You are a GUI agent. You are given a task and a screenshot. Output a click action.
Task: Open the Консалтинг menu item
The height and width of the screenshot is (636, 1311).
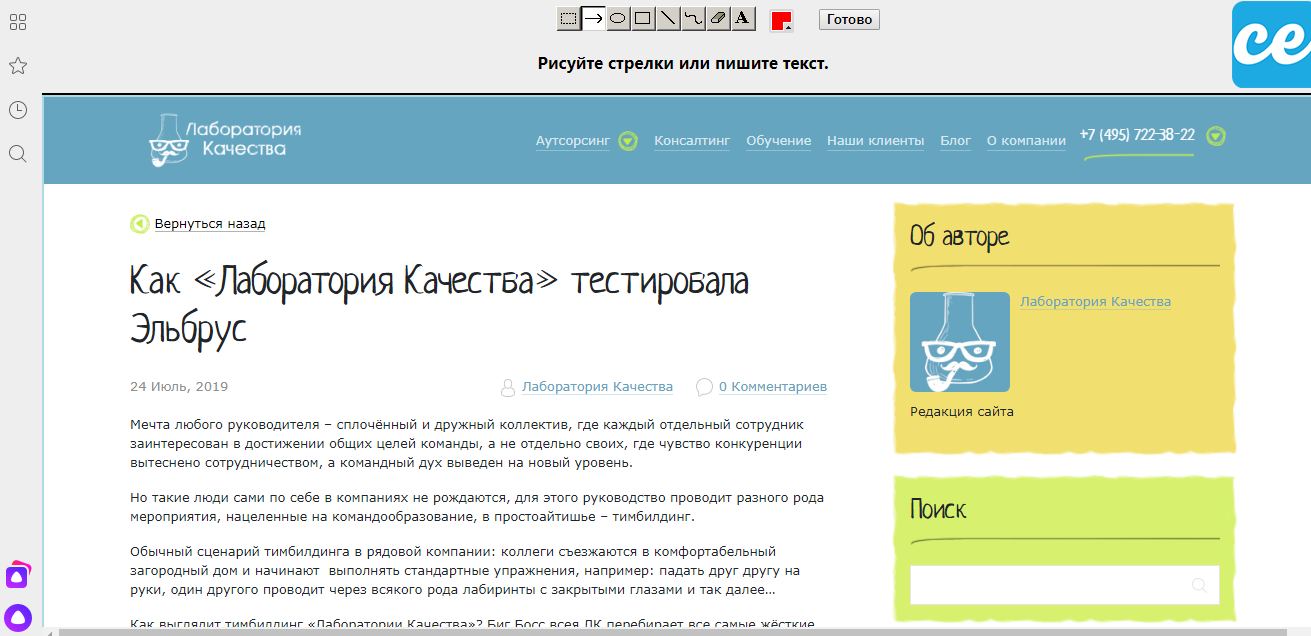pos(692,141)
